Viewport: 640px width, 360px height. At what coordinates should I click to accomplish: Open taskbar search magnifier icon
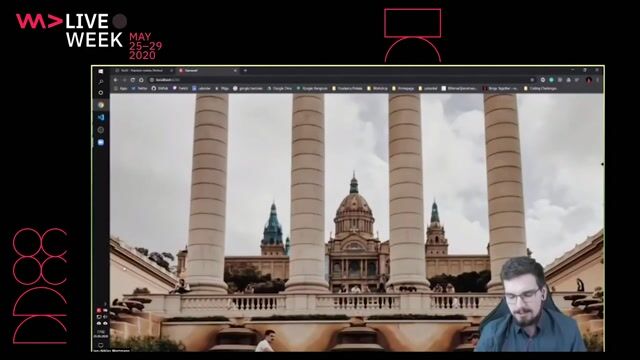(101, 82)
